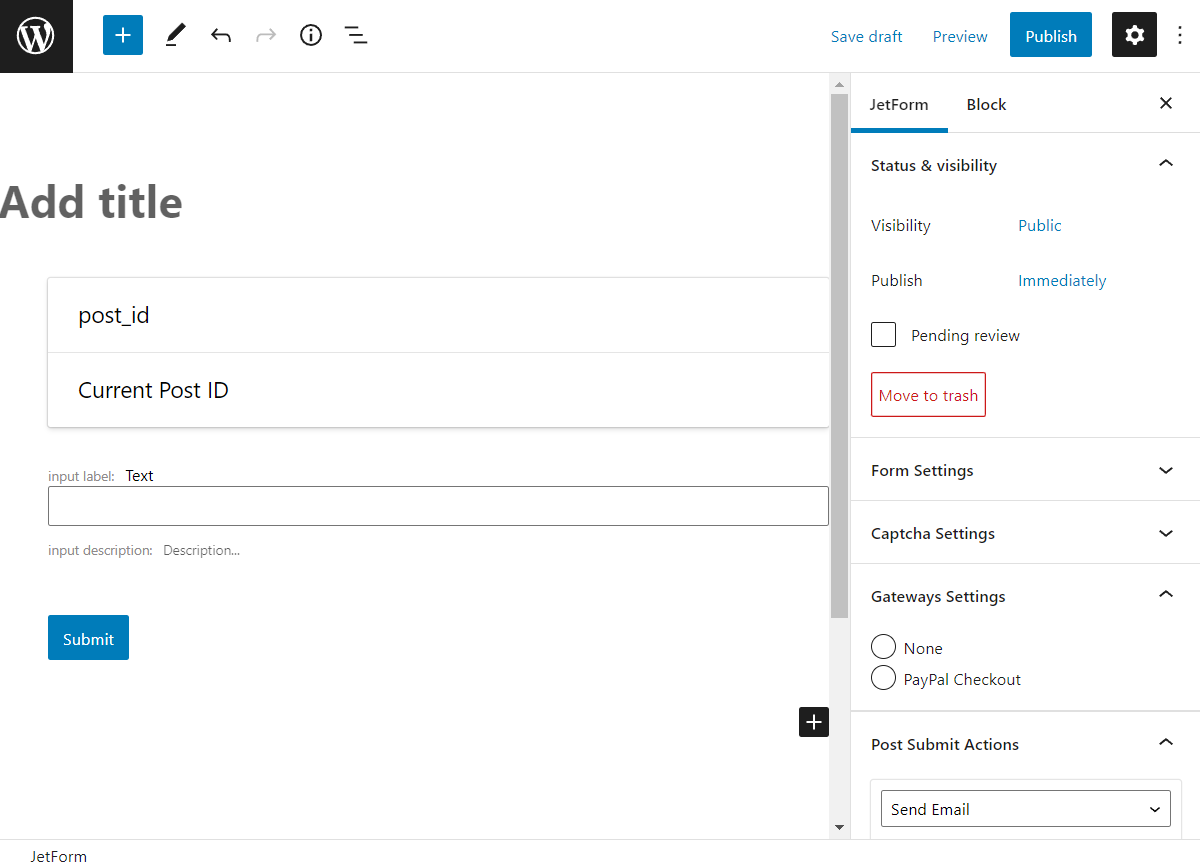Image resolution: width=1200 pixels, height=866 pixels.
Task: Open the Send Email action dropdown
Action: [1025, 808]
